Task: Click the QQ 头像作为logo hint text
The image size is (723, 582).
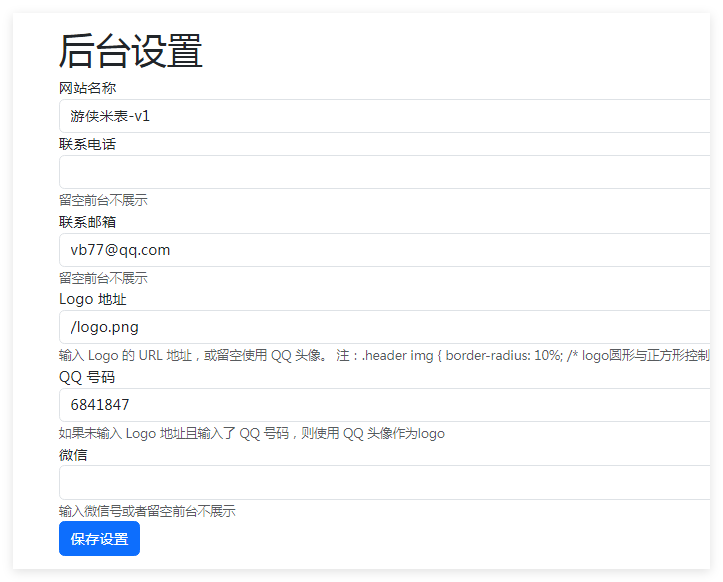Action: (251, 433)
